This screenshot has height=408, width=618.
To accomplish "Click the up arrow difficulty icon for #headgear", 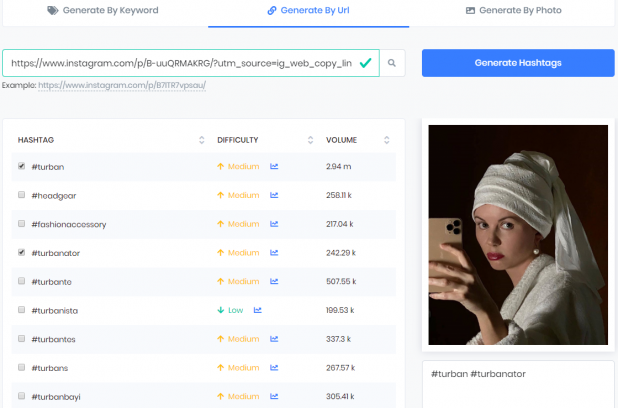I will (221, 195).
